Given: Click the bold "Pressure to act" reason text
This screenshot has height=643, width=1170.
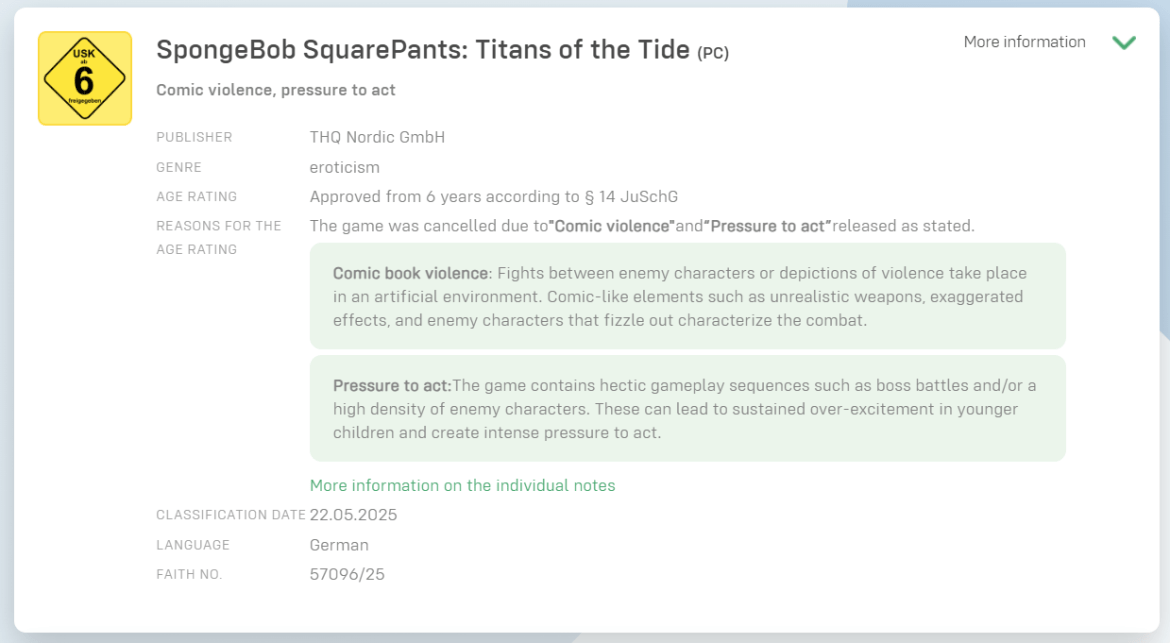Looking at the screenshot, I should click(767, 226).
